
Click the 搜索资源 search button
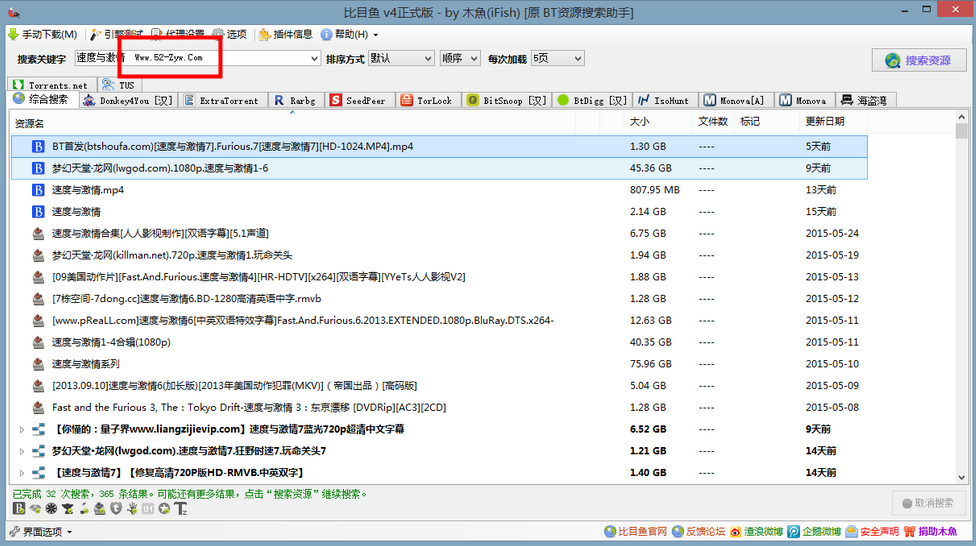pyautogui.click(x=918, y=60)
